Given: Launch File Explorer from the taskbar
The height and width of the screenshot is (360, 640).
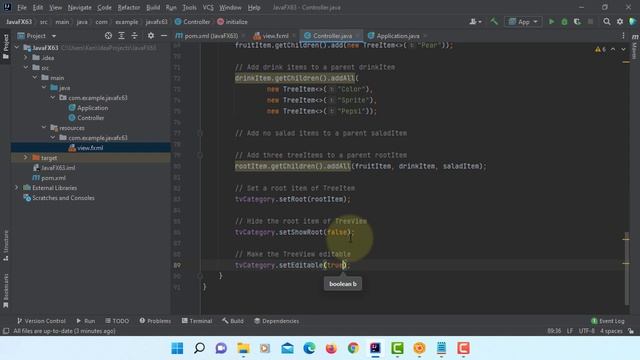Looking at the screenshot, I should point(243,348).
